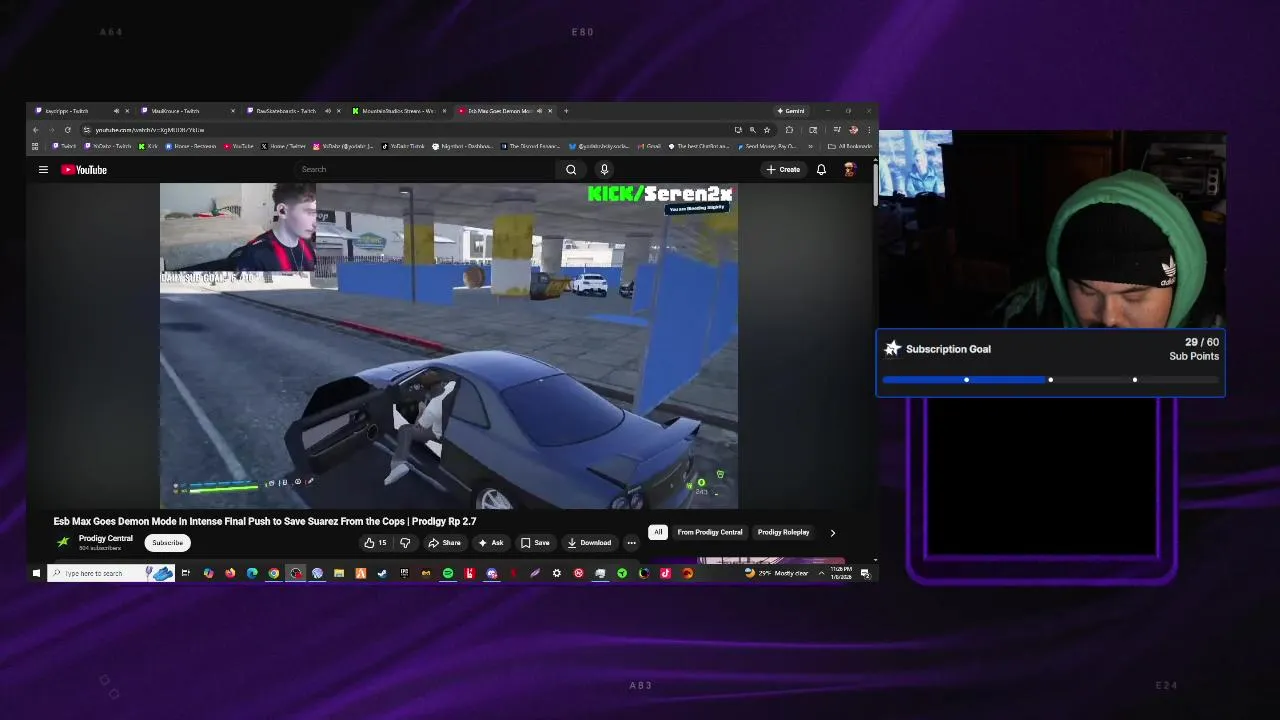Click the YouTube logo
This screenshot has width=1280, height=720.
[84, 170]
